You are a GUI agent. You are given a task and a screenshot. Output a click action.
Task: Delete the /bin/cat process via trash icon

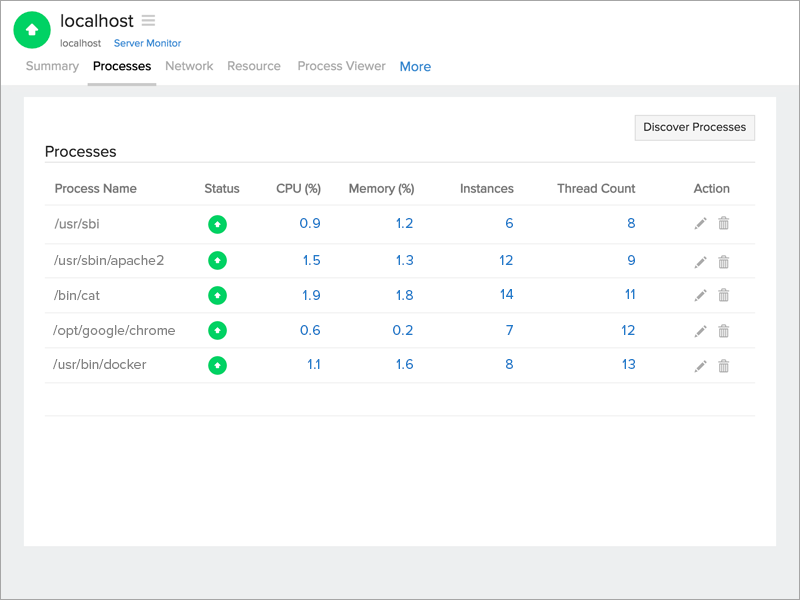[724, 294]
